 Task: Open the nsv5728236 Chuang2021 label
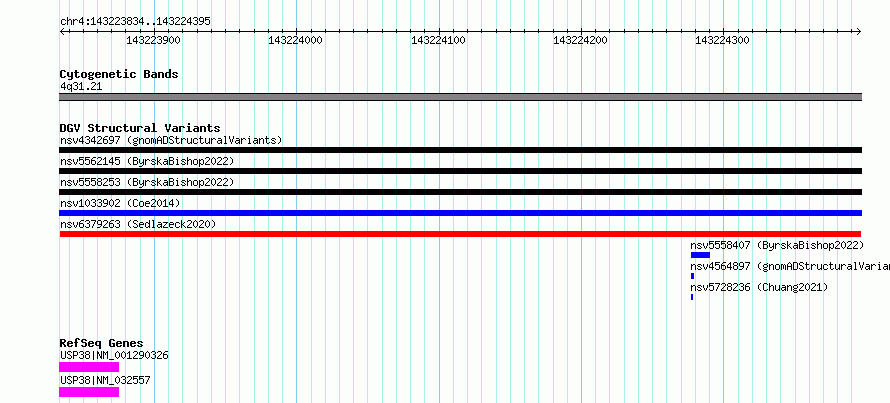pos(759,287)
